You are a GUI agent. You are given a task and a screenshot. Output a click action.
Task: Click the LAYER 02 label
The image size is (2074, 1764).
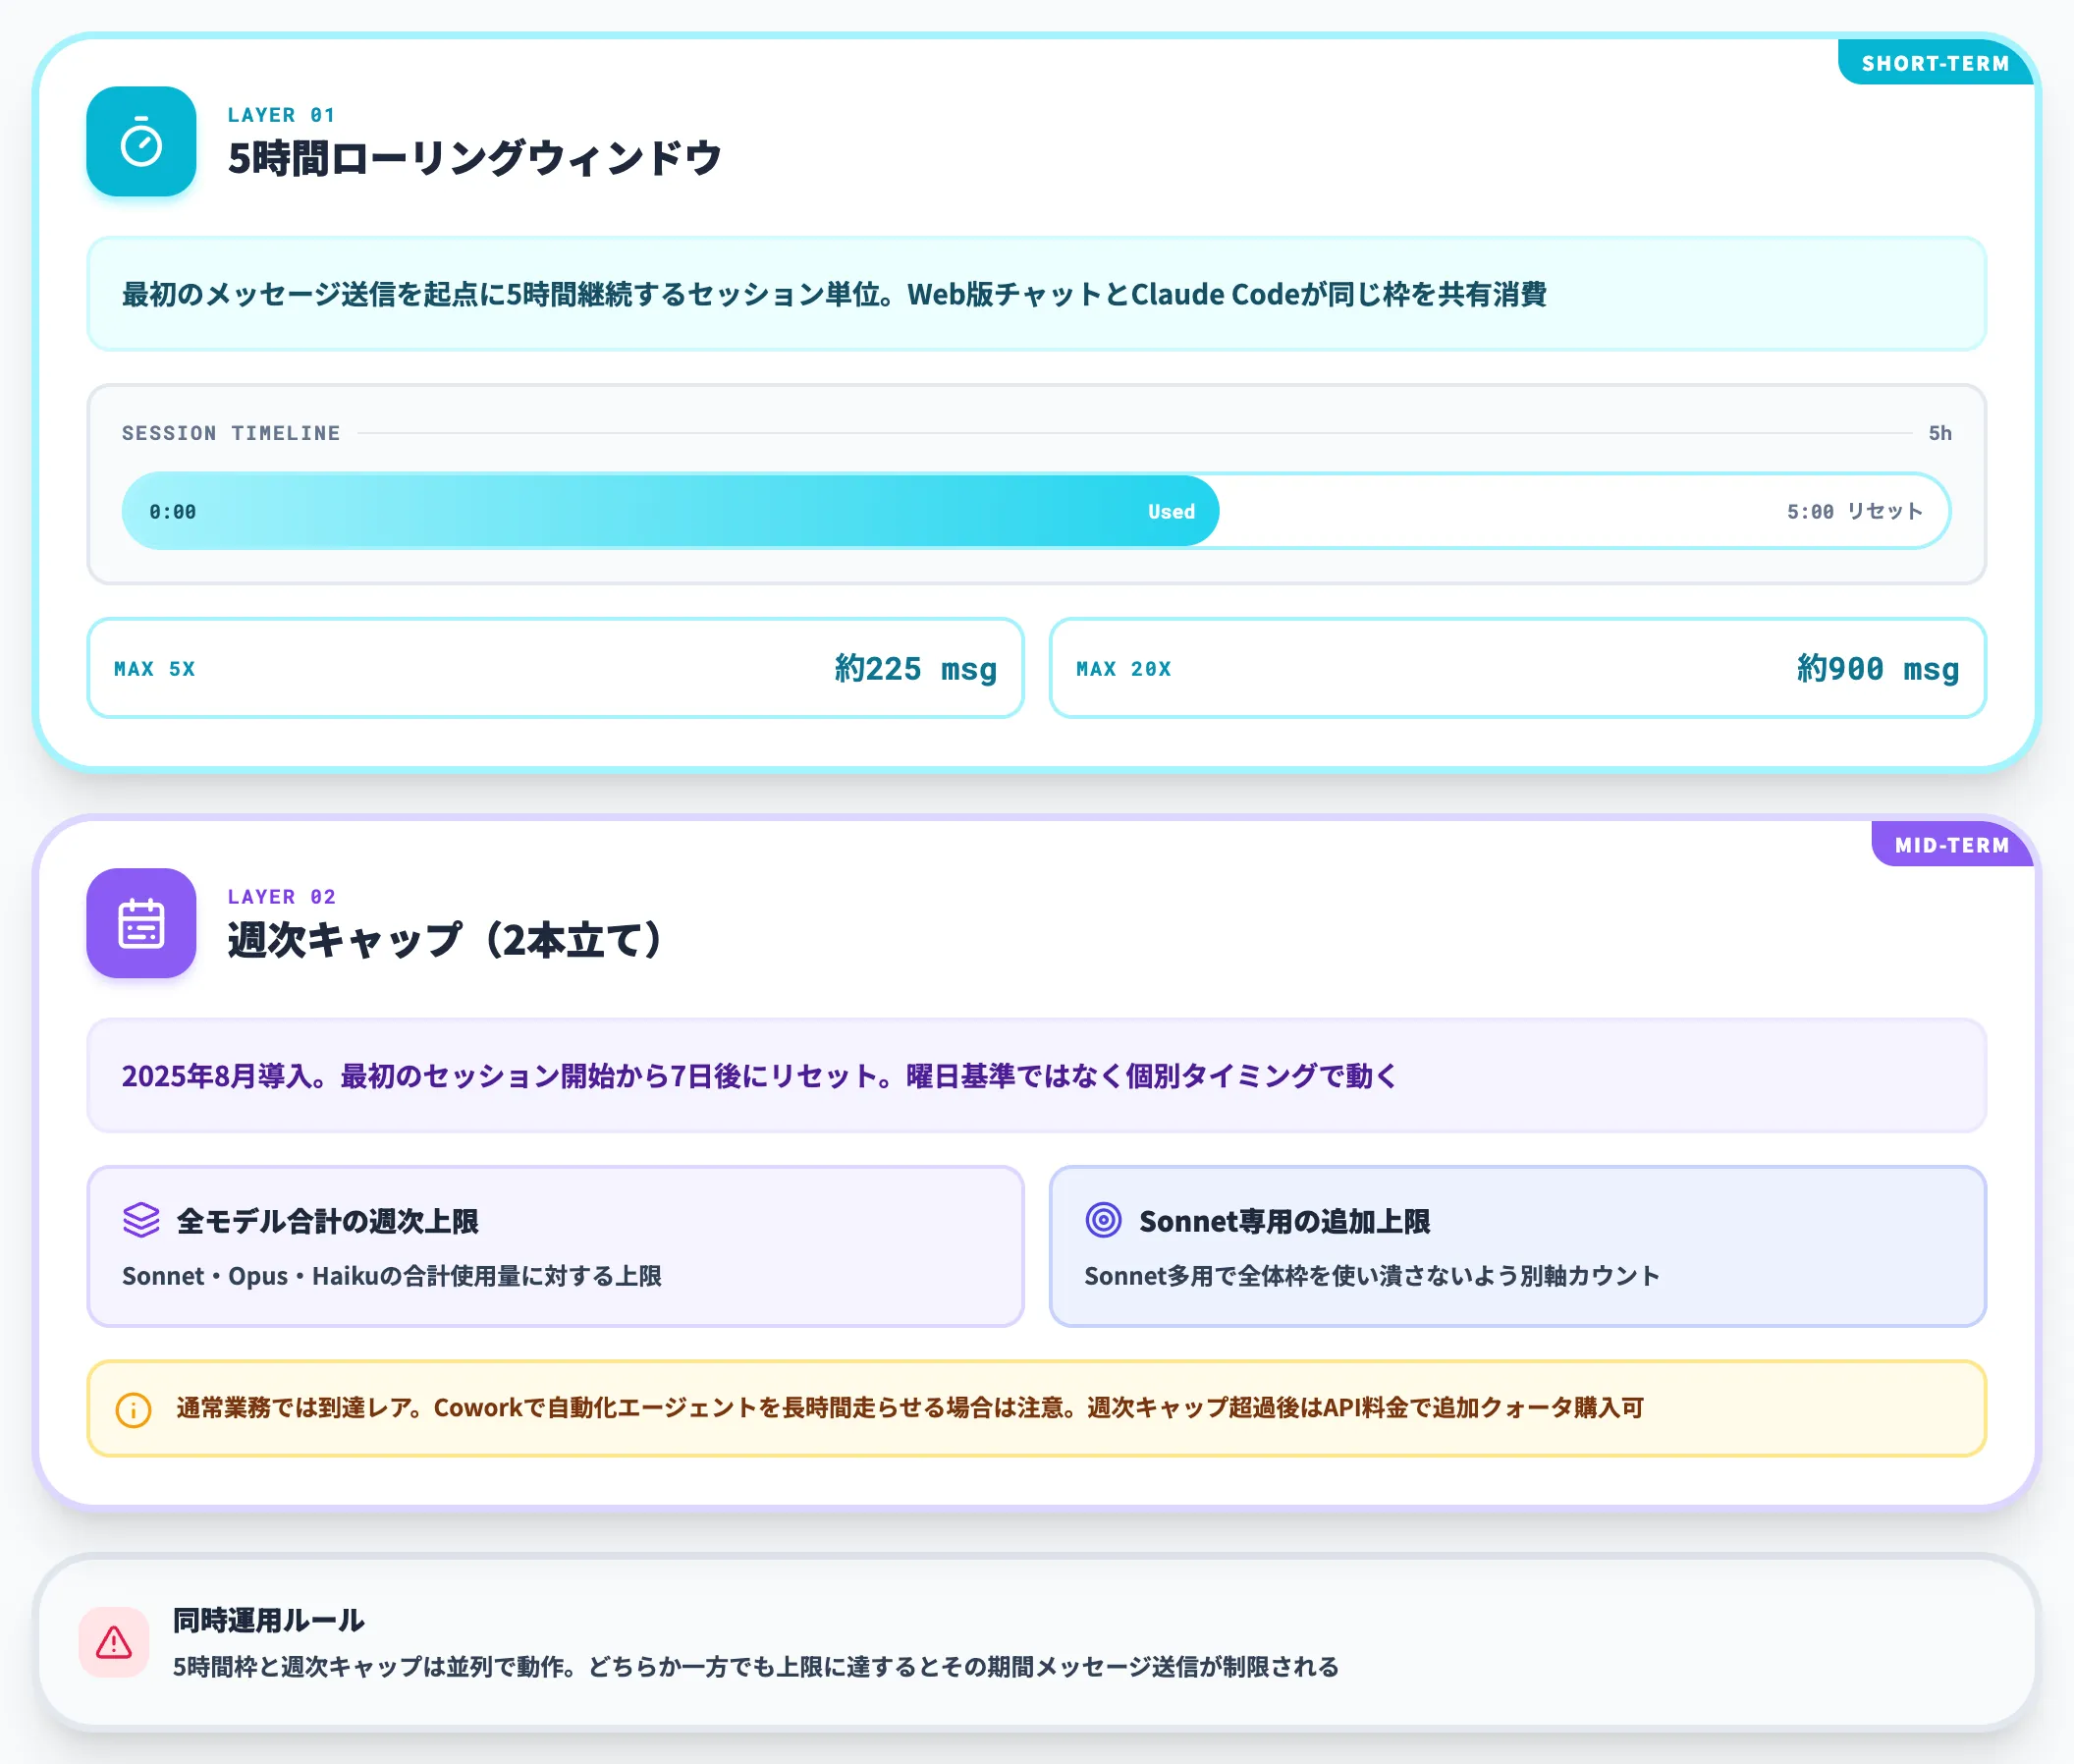click(x=281, y=897)
